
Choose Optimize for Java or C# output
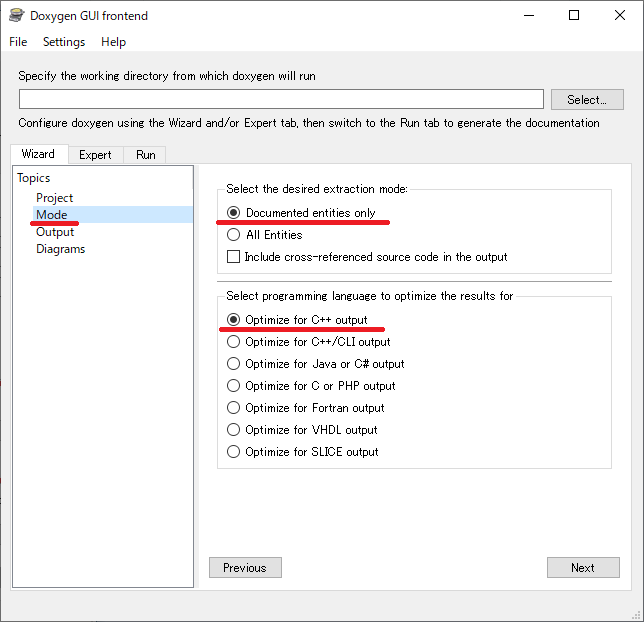[x=234, y=364]
